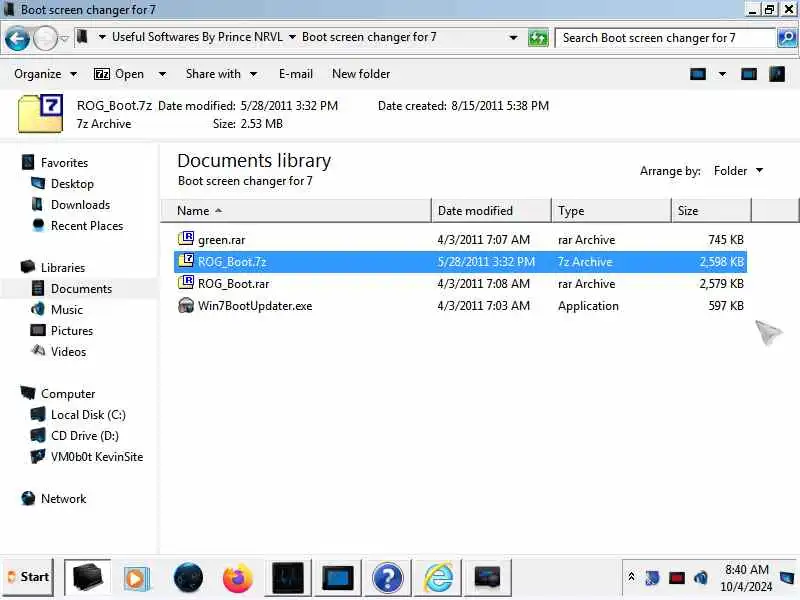Click the green.rar archive icon

click(186, 238)
